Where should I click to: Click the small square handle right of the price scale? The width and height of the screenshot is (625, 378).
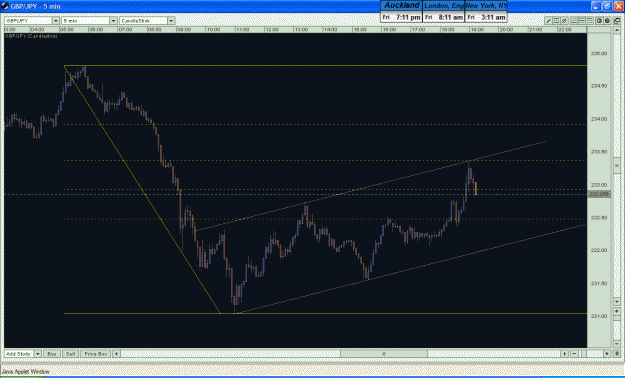(x=617, y=165)
